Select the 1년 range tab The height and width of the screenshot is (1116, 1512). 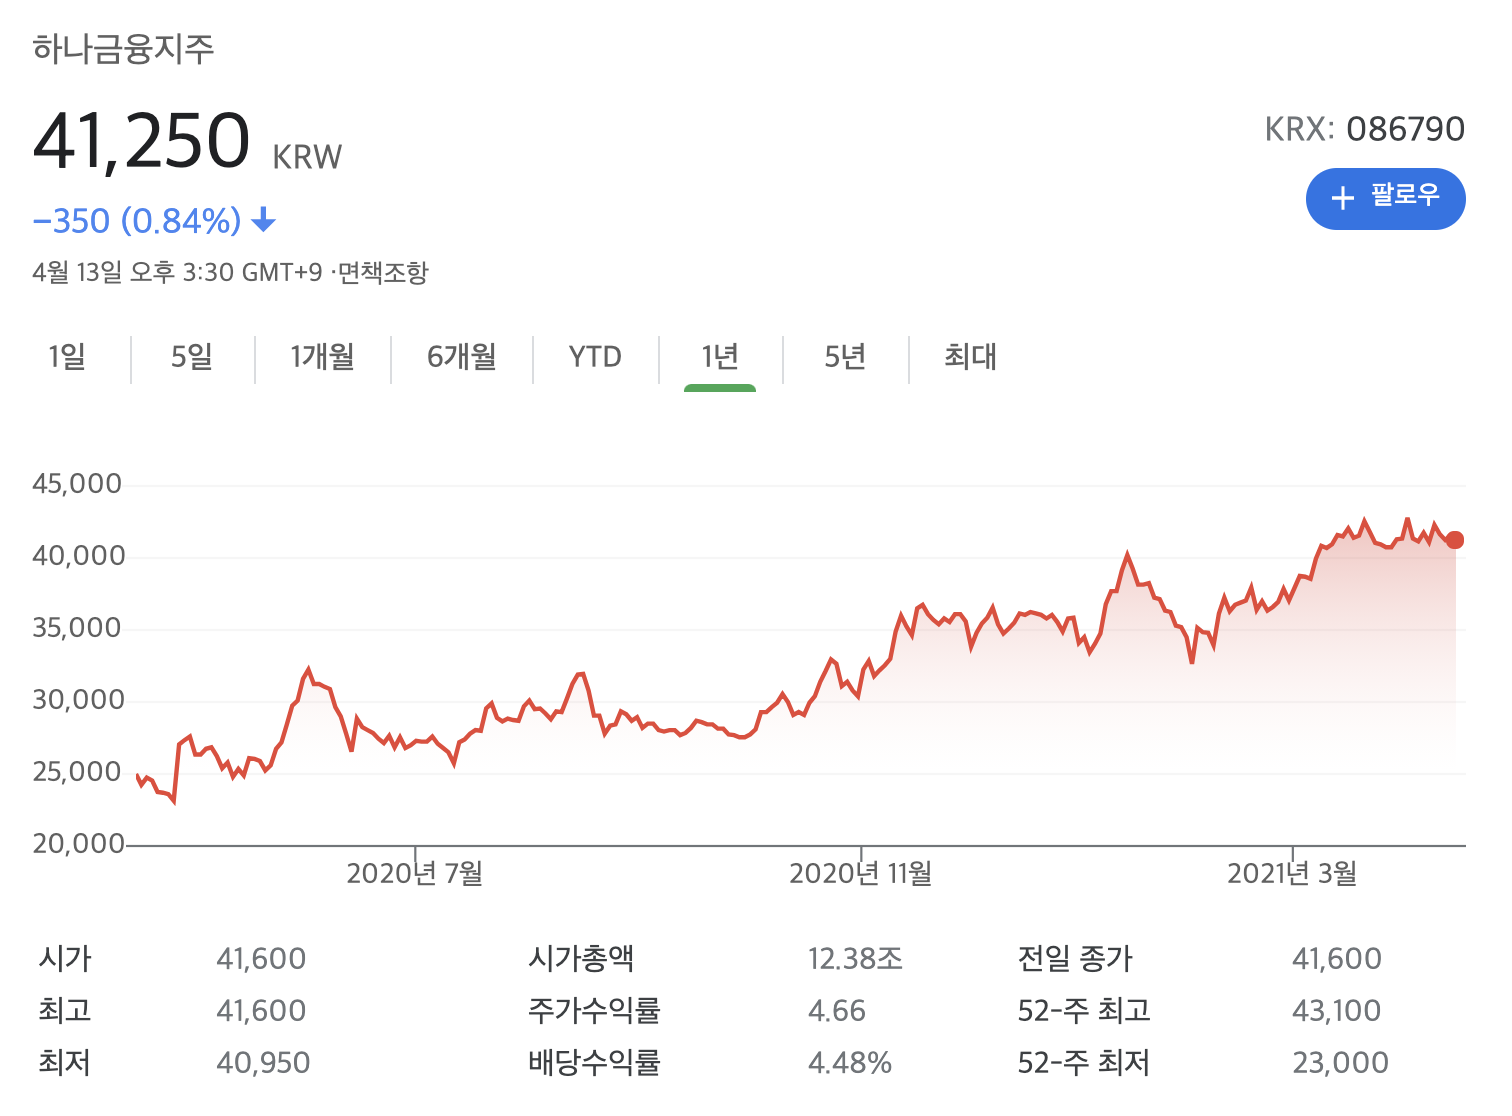click(x=720, y=356)
